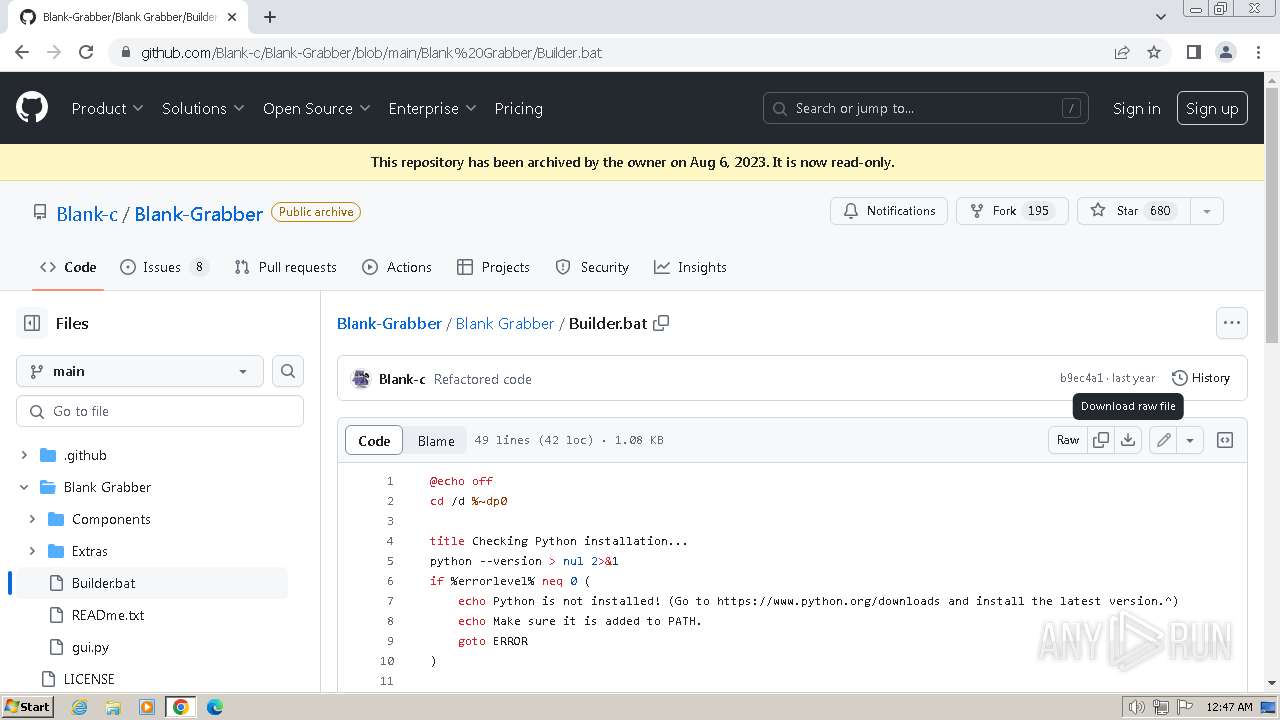The height and width of the screenshot is (720, 1280).
Task: Open the Security tab
Action: [592, 267]
